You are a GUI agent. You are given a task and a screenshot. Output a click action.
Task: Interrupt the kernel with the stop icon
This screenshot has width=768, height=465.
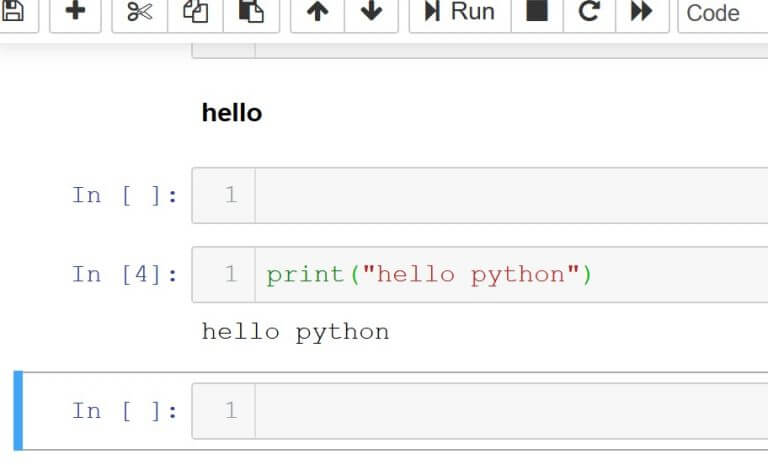click(537, 11)
